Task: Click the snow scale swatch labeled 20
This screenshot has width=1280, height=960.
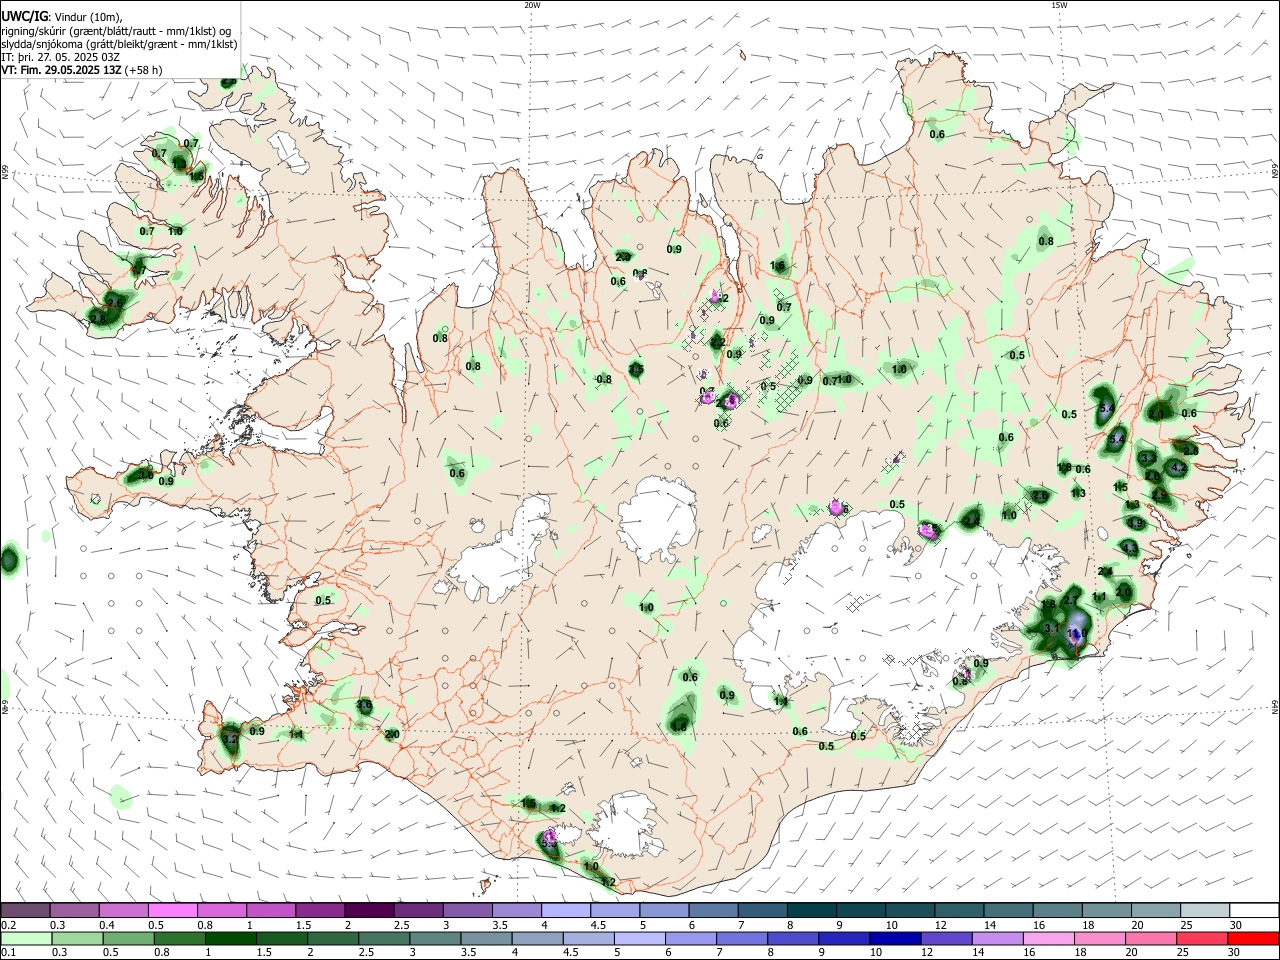Action: (x=1156, y=911)
